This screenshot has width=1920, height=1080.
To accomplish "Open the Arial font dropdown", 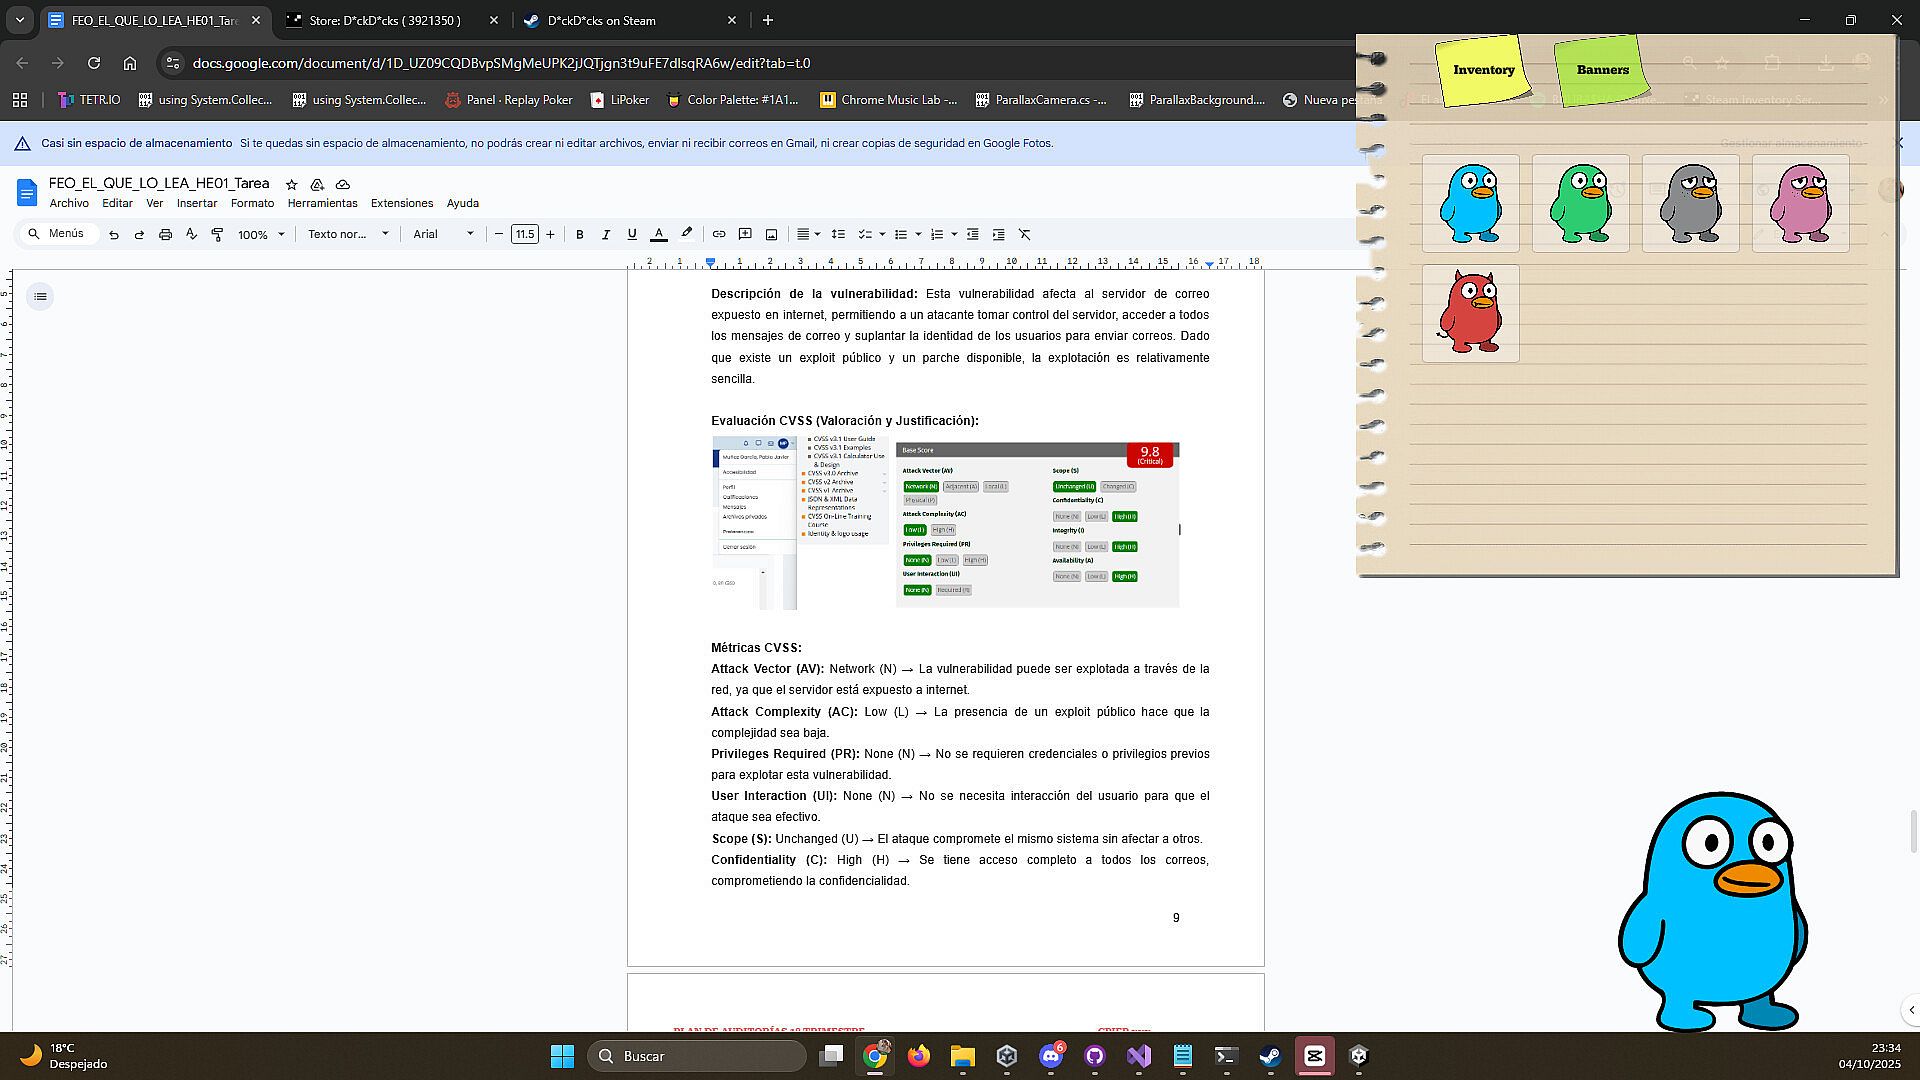I will click(x=443, y=234).
